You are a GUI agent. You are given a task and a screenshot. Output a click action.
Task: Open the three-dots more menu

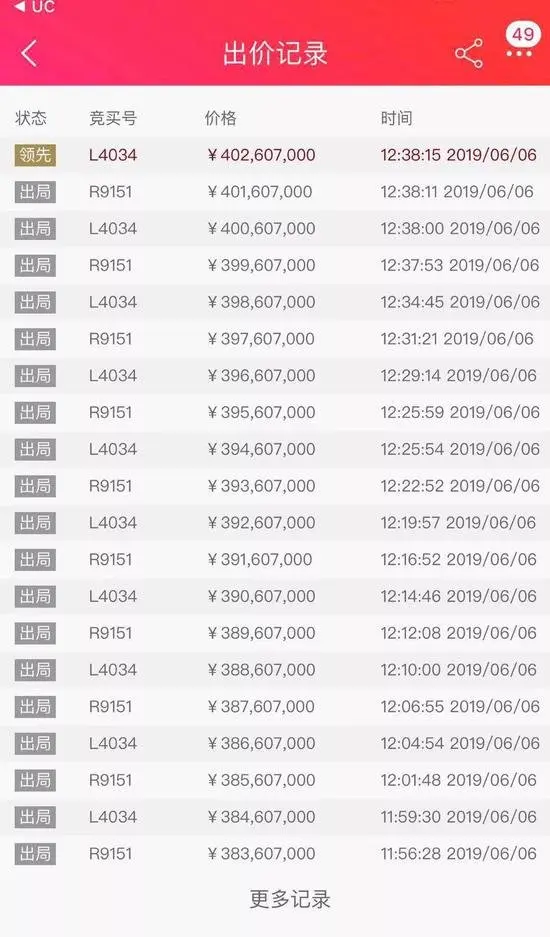[518, 54]
